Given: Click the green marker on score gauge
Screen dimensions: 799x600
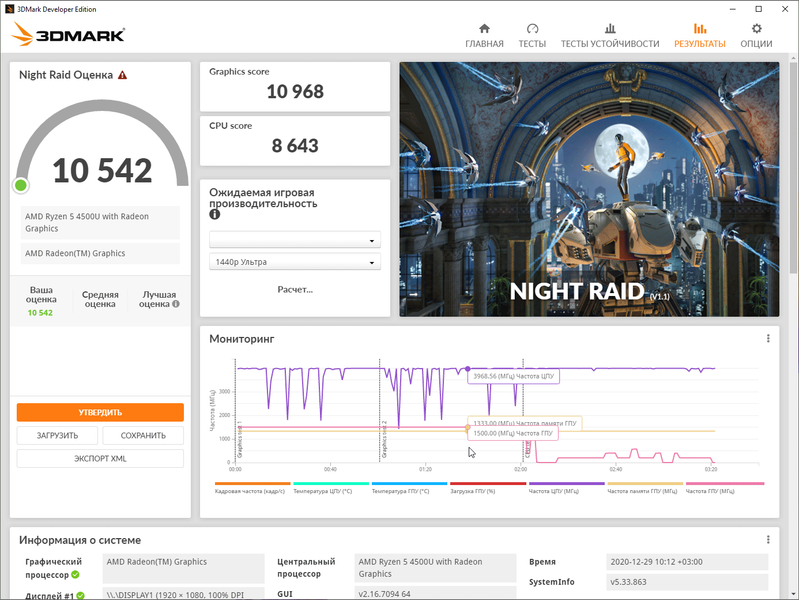Looking at the screenshot, I should pyautogui.click(x=21, y=185).
